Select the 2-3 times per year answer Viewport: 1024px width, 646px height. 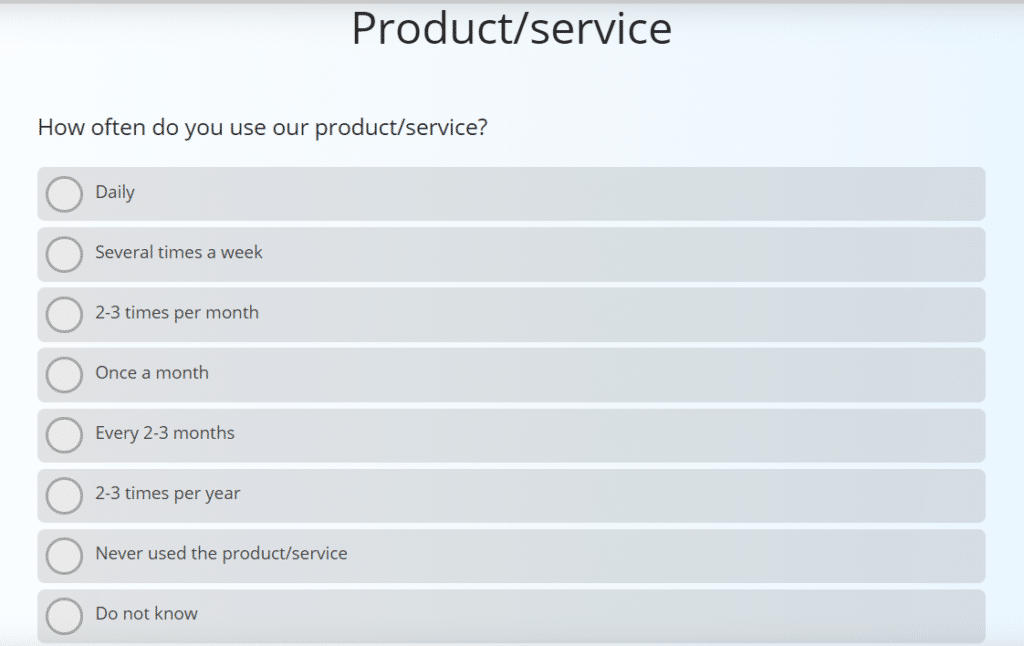click(64, 495)
